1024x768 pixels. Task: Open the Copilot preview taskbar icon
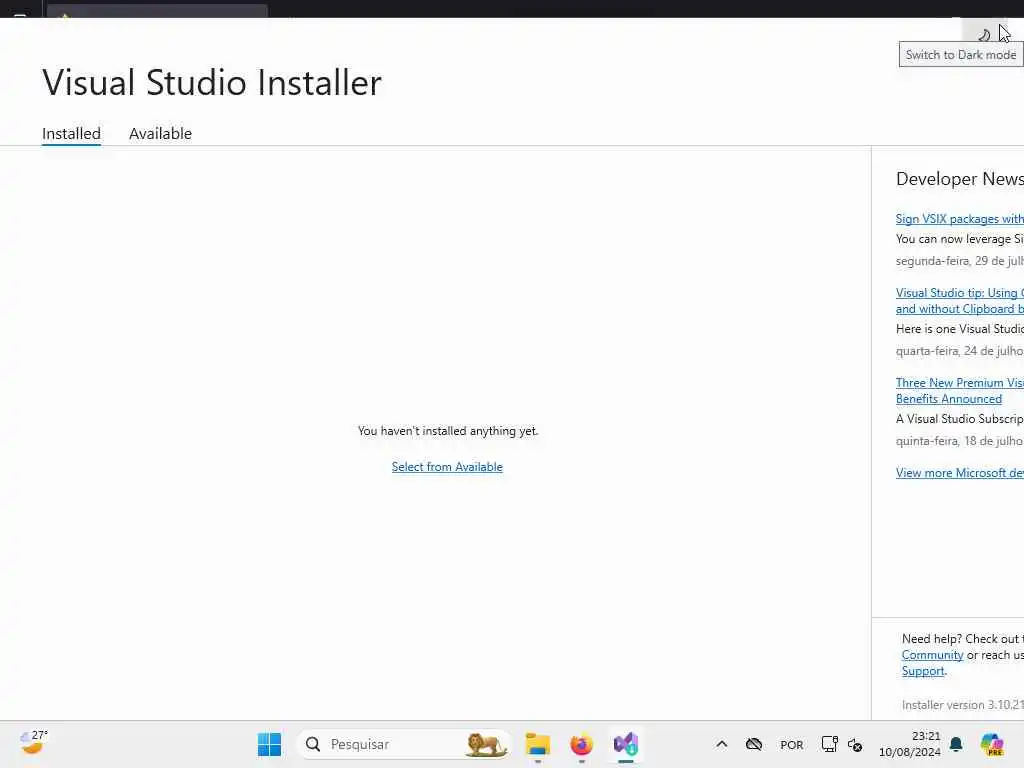(992, 744)
